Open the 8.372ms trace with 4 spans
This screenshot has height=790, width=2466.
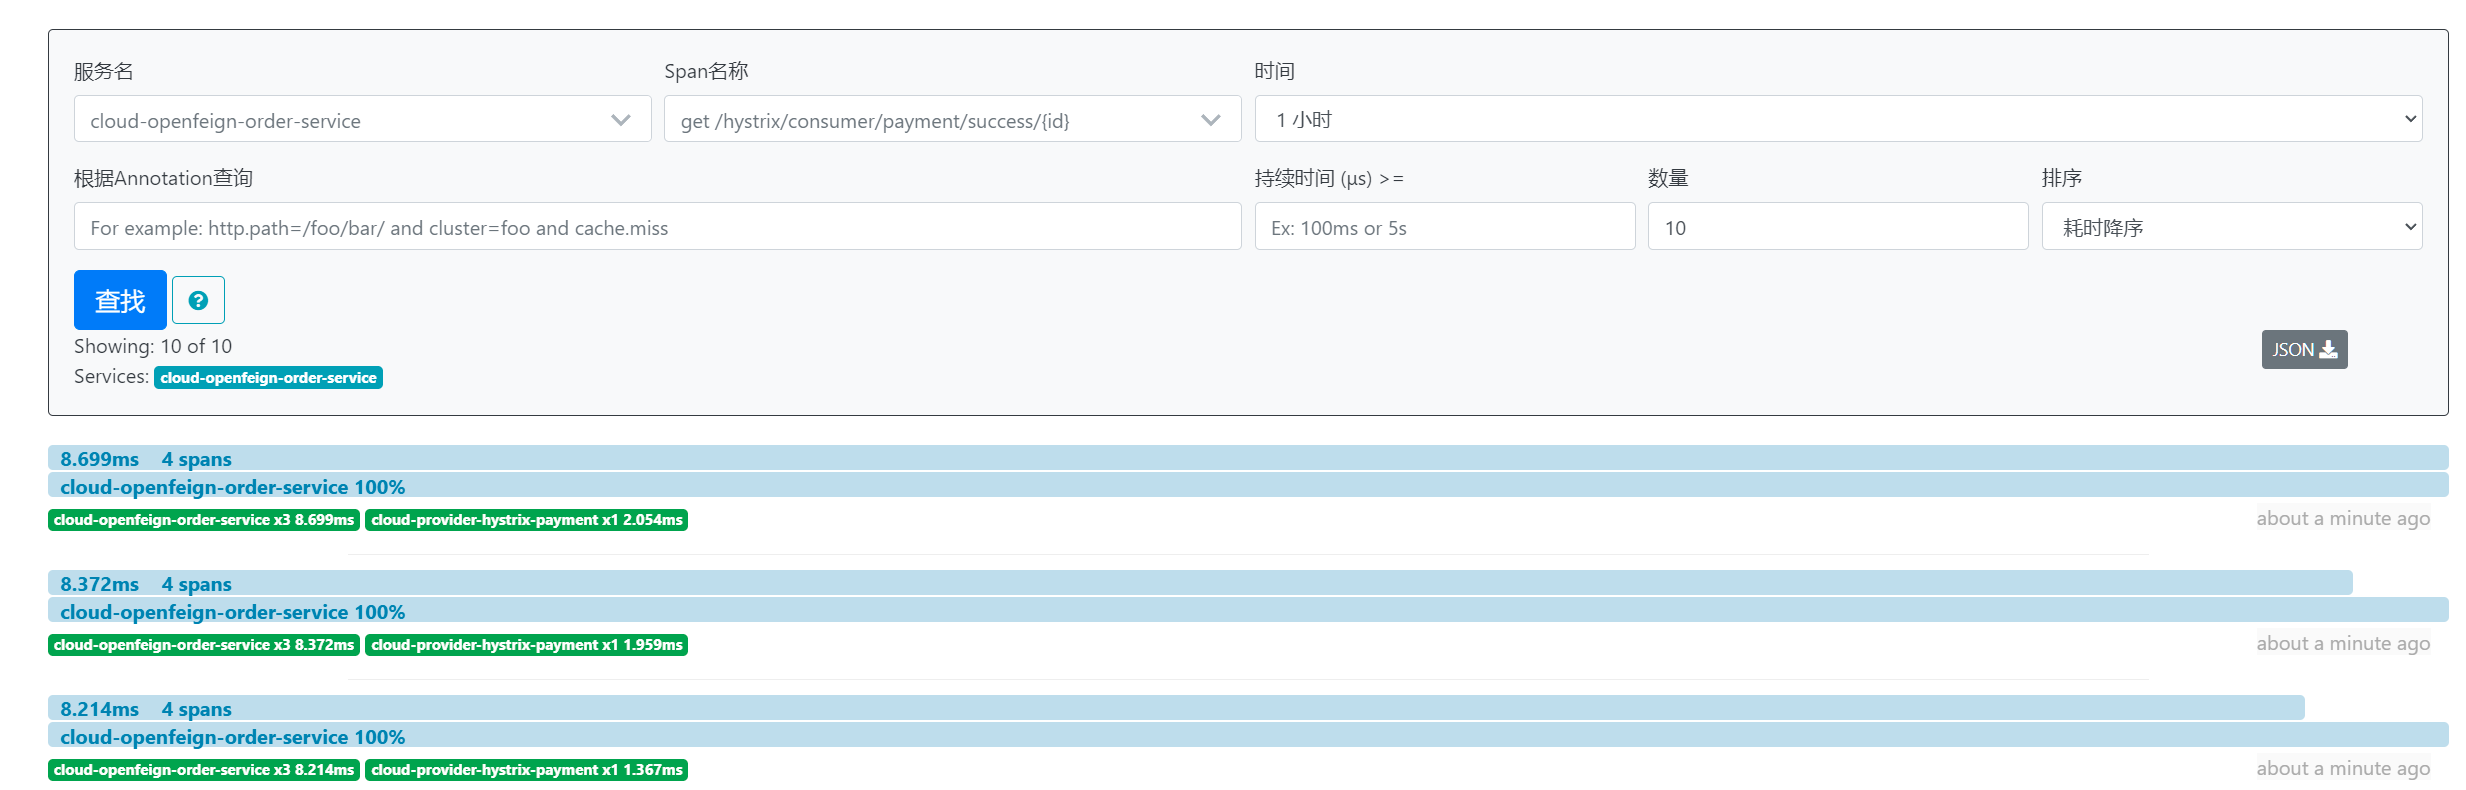(1200, 583)
